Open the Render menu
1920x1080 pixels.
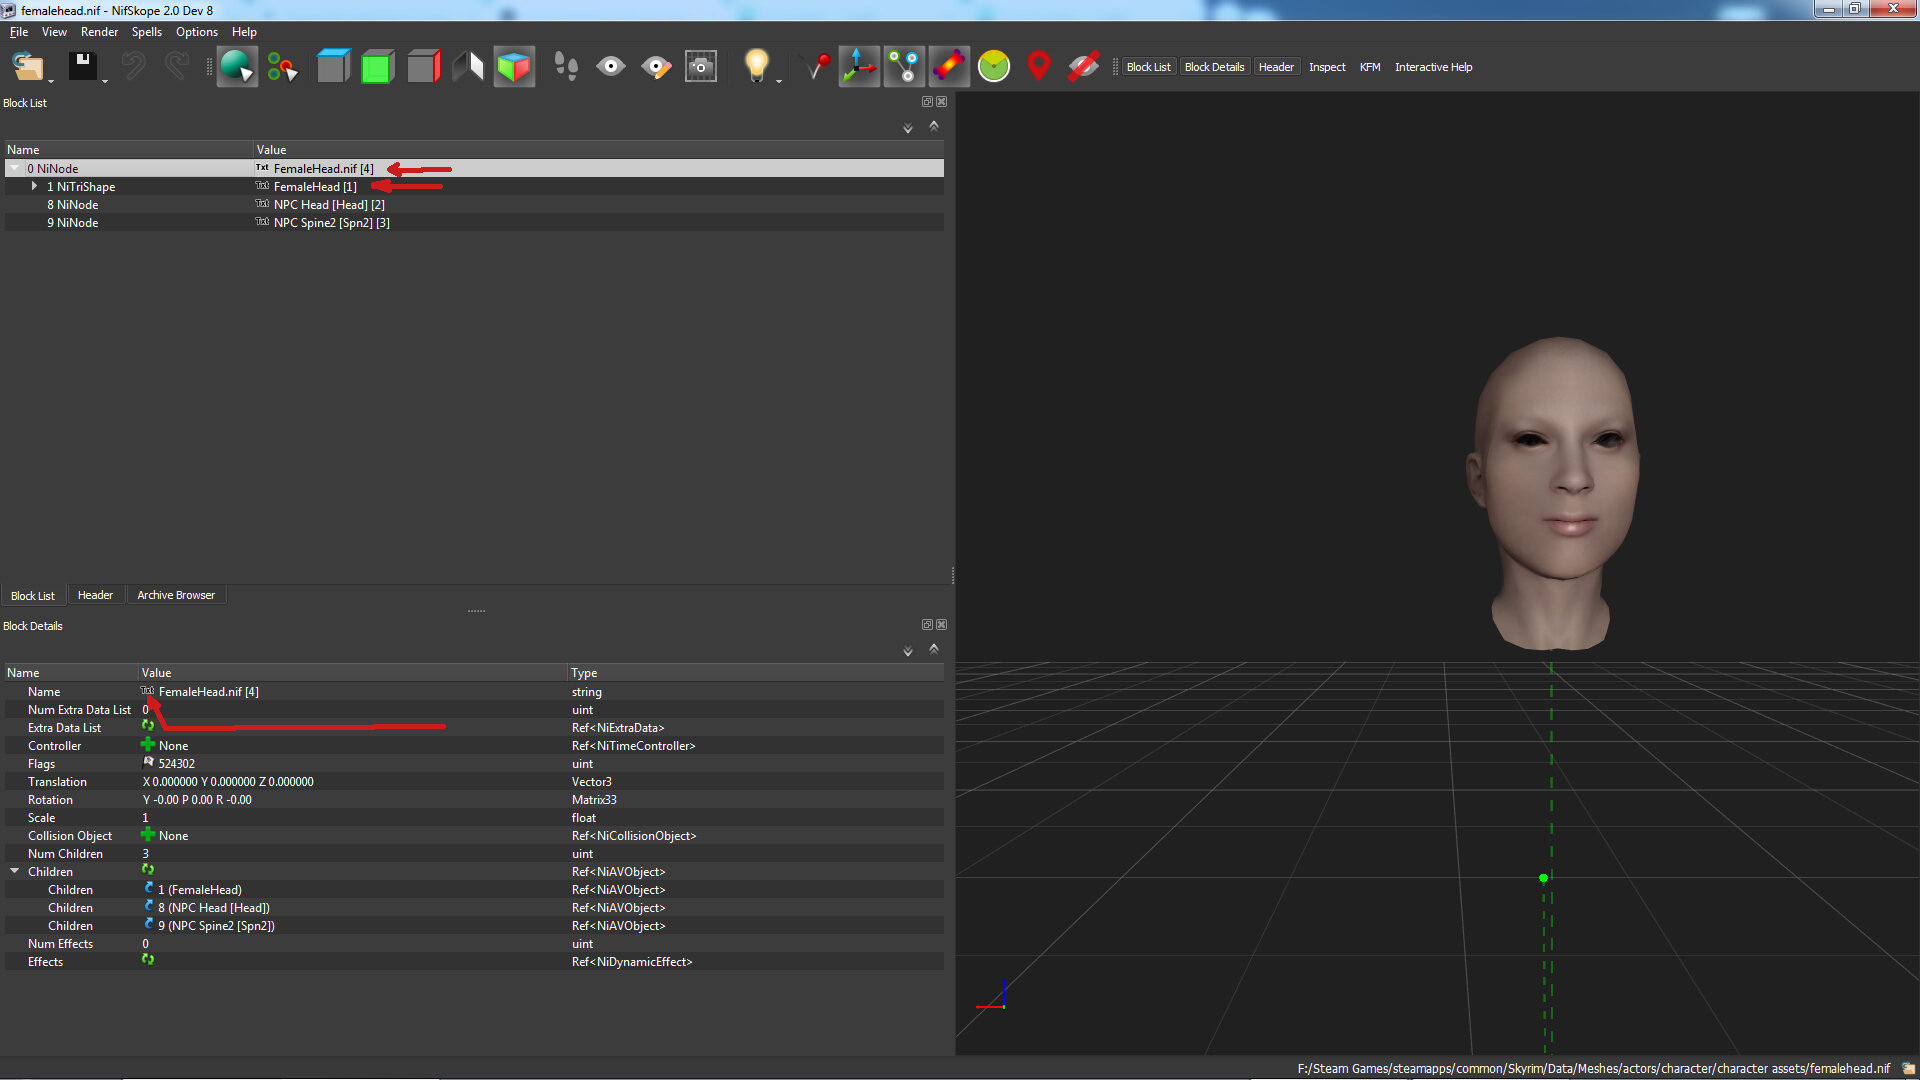99,32
